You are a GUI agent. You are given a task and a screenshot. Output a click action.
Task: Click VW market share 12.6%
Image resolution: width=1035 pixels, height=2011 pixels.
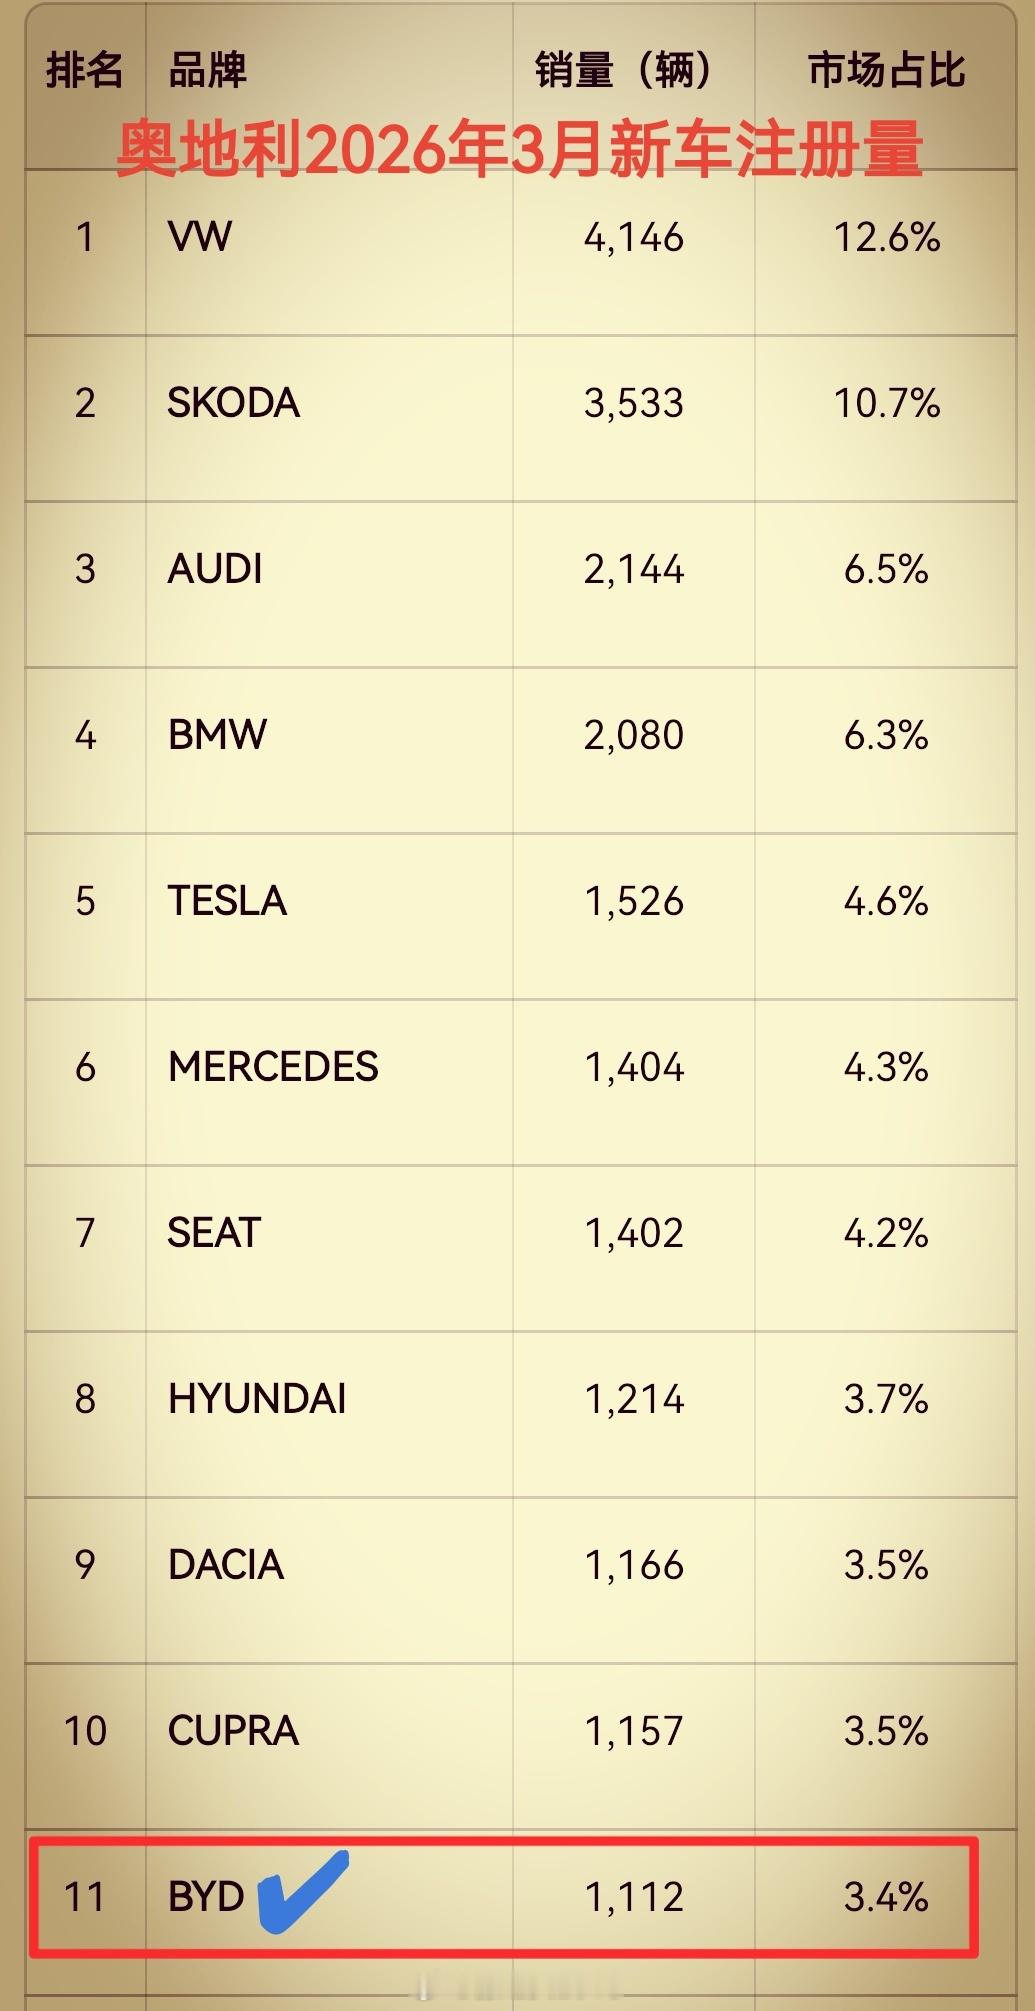point(887,237)
